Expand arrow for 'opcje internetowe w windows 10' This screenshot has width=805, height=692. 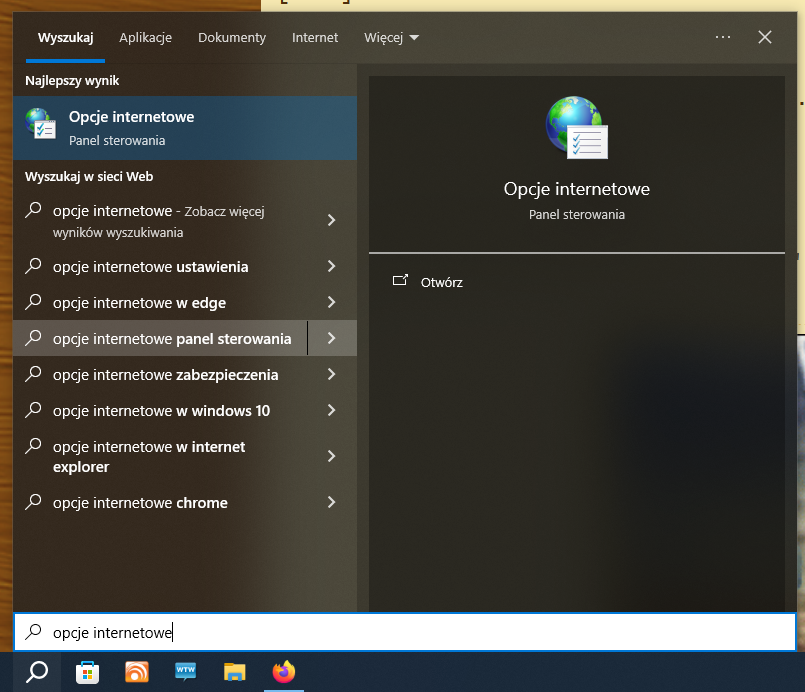point(332,410)
